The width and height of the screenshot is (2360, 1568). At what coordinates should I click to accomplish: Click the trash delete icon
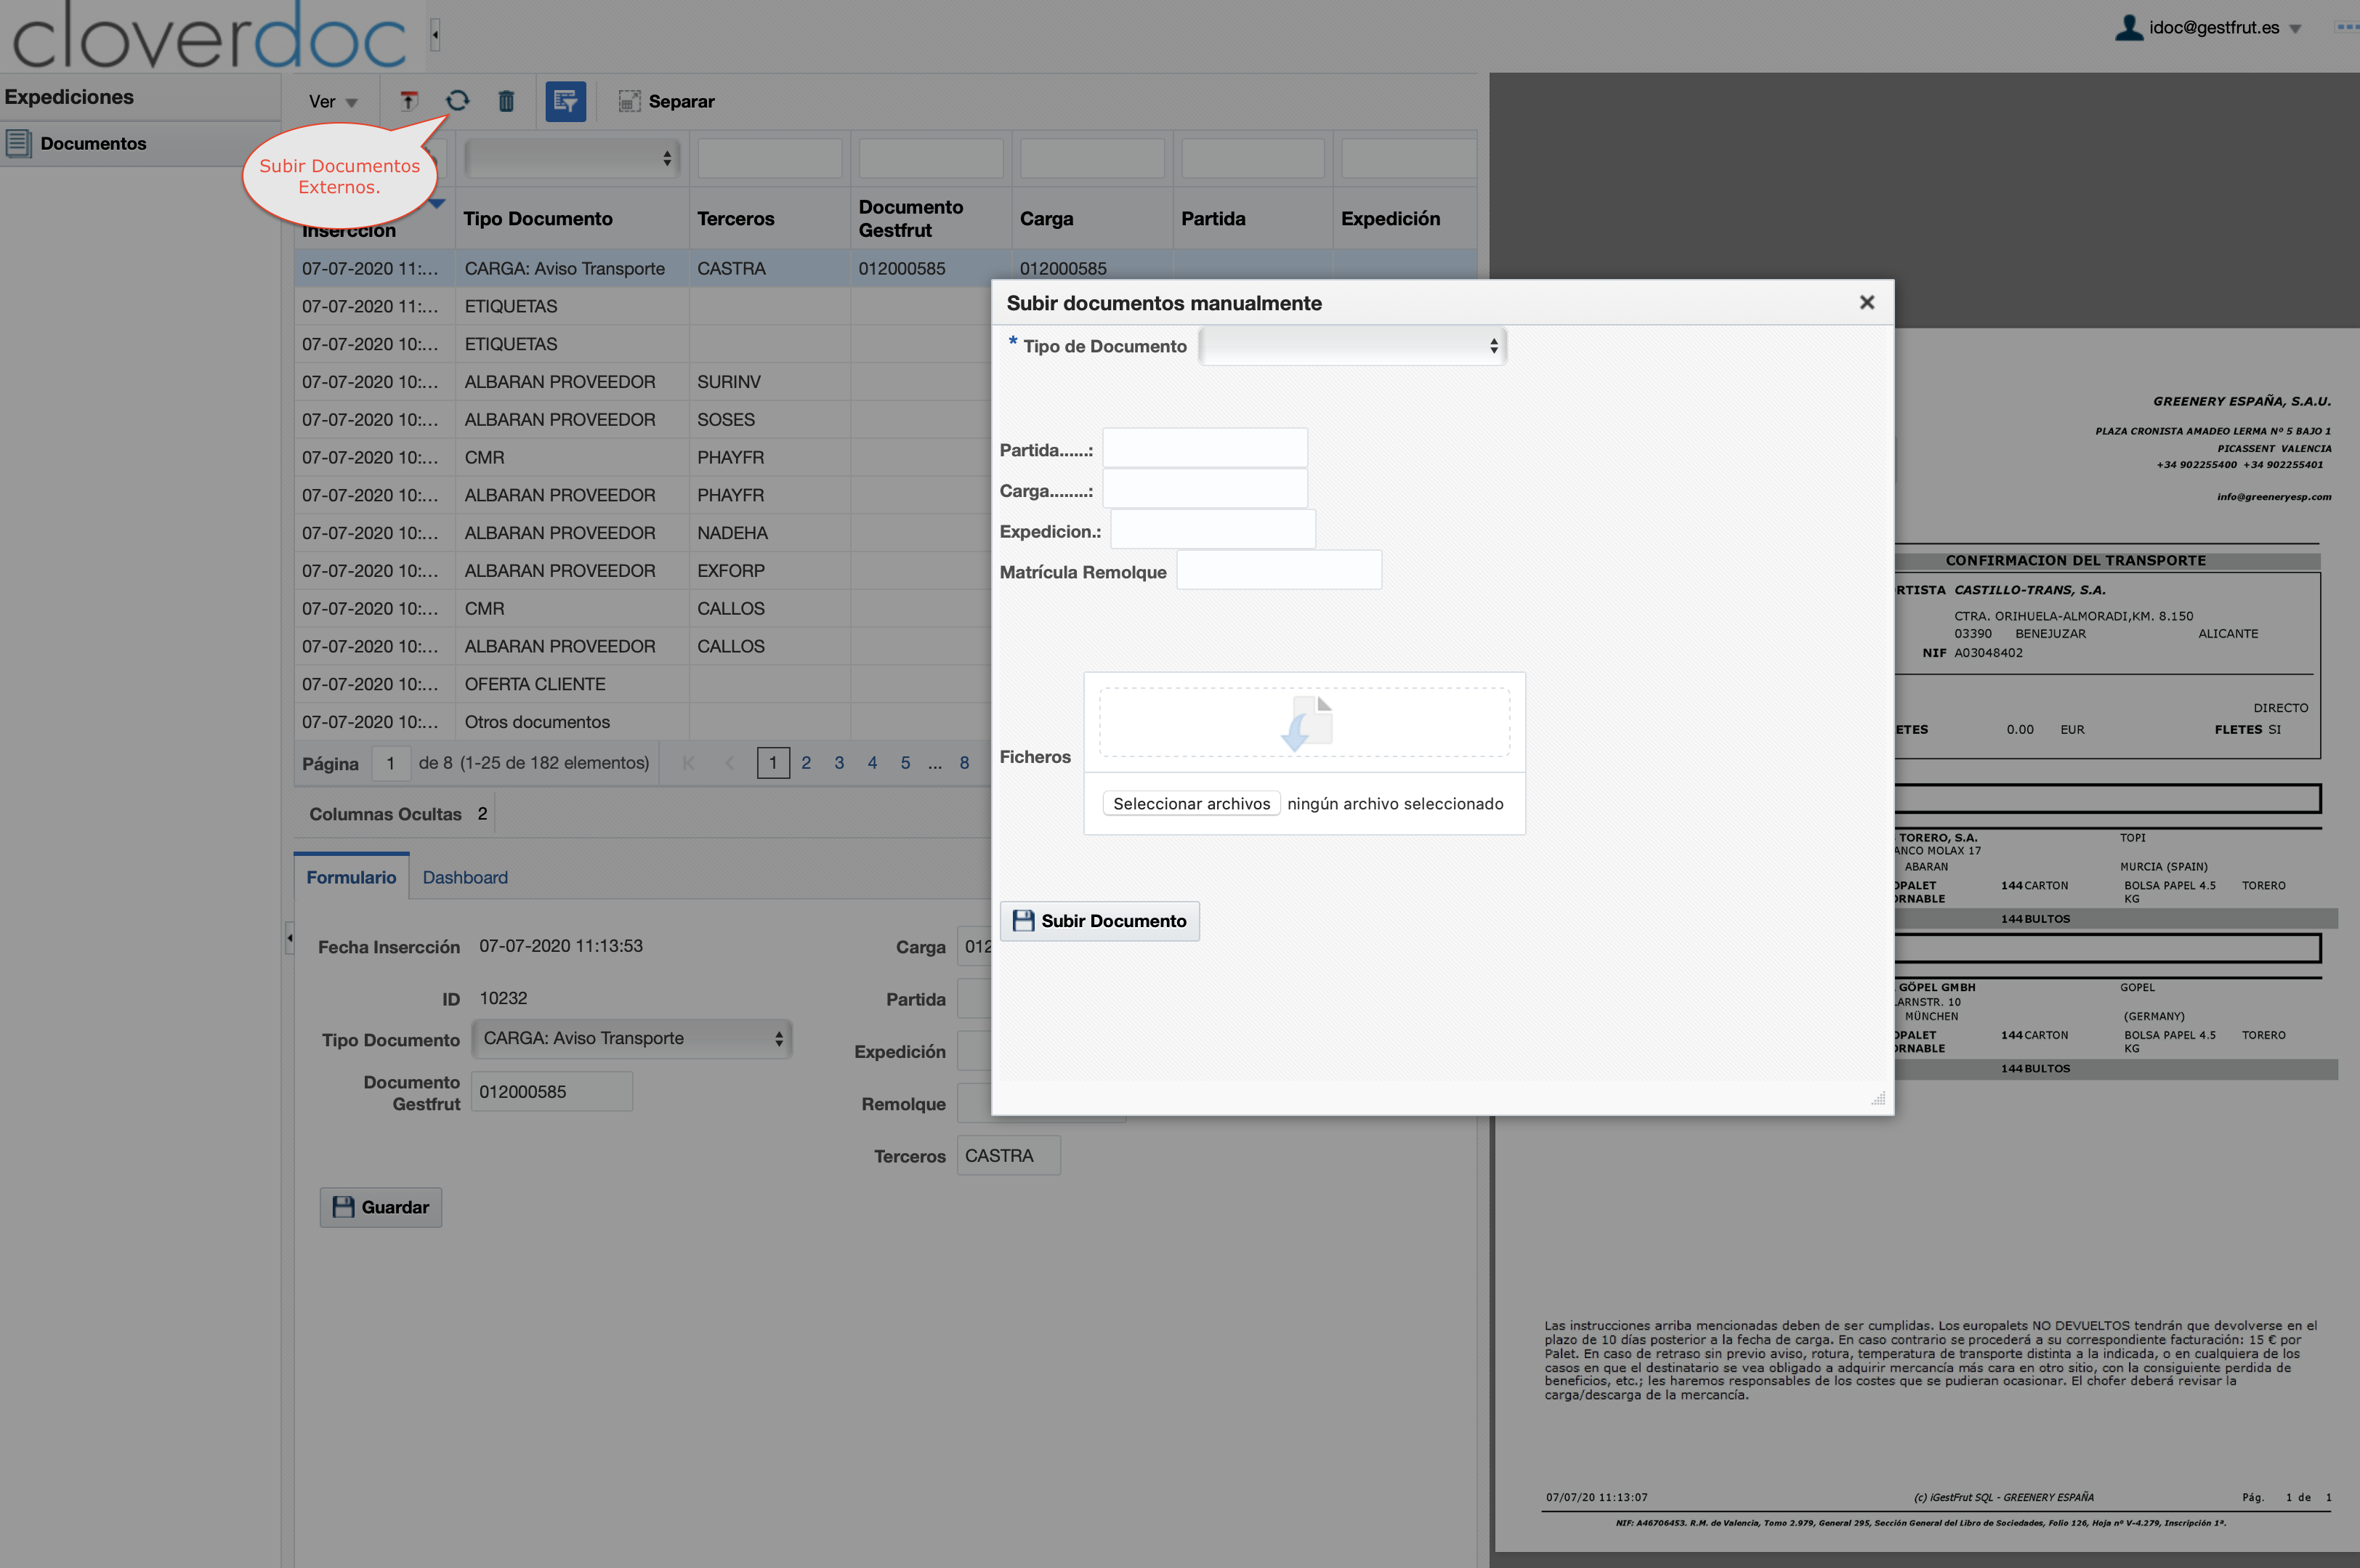coord(506,101)
